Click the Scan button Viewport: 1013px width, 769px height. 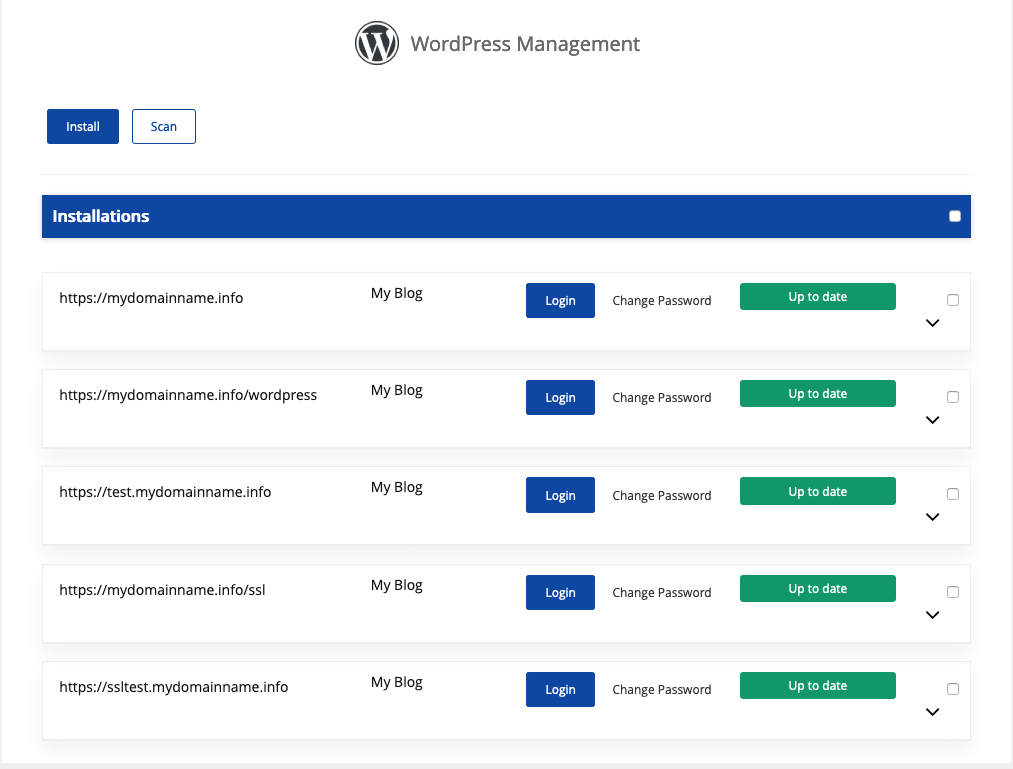click(164, 127)
